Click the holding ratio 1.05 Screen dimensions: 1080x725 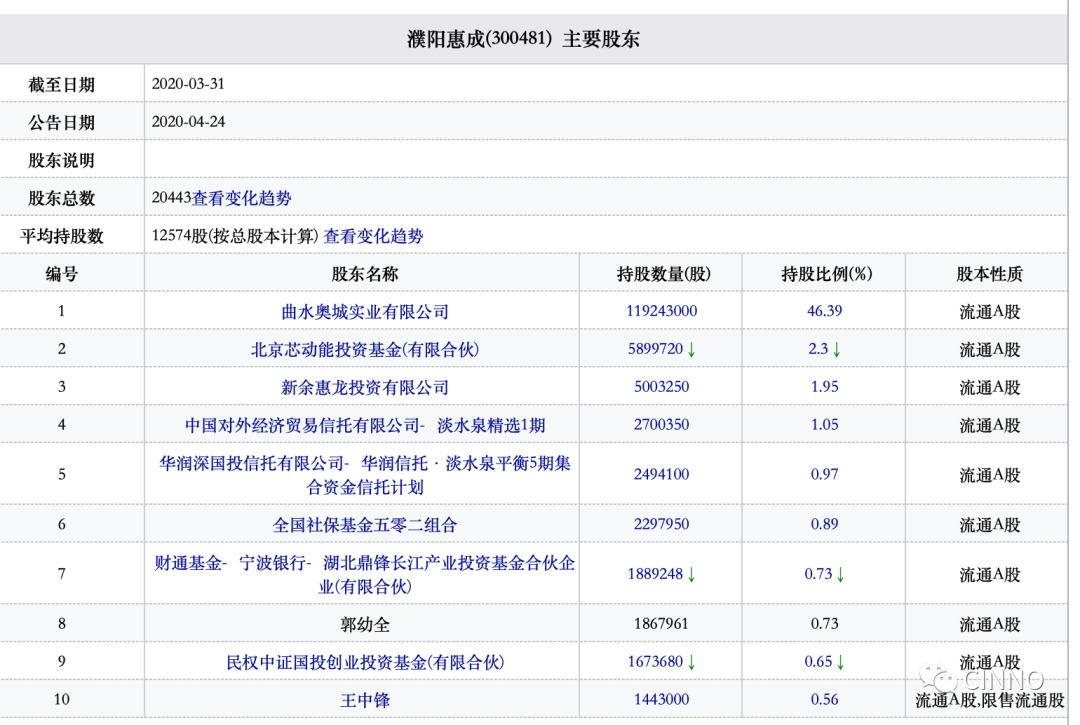point(824,425)
